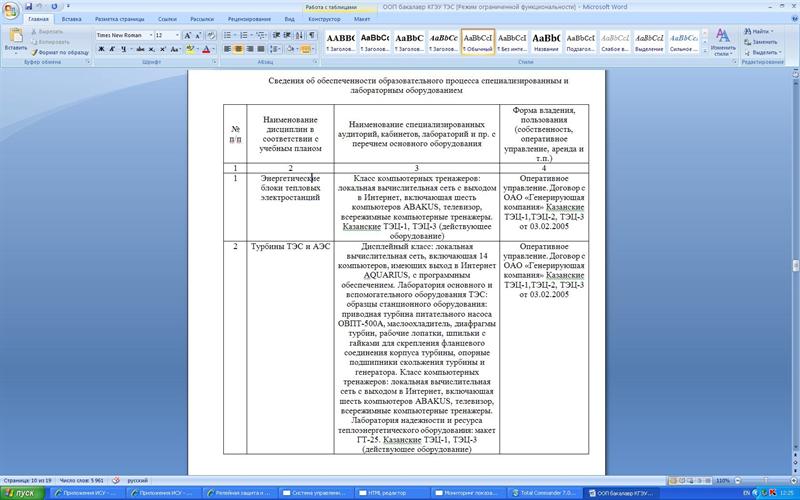Show paragraph marks (pilcrow) icon

(309, 35)
